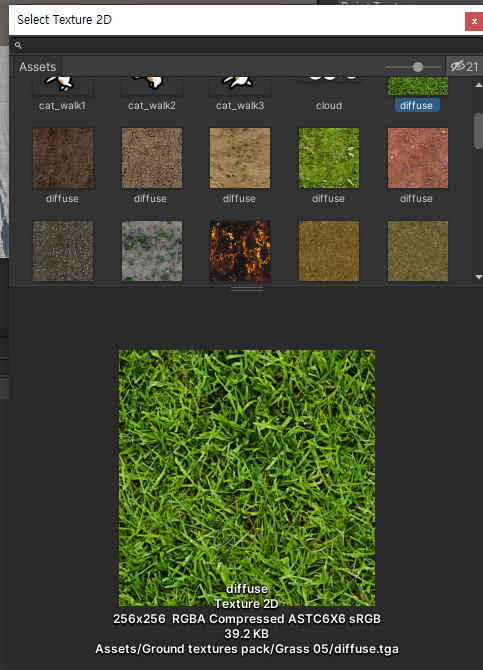Select the cat_walk1 texture
Image resolution: width=483 pixels, height=670 pixels.
[x=62, y=95]
